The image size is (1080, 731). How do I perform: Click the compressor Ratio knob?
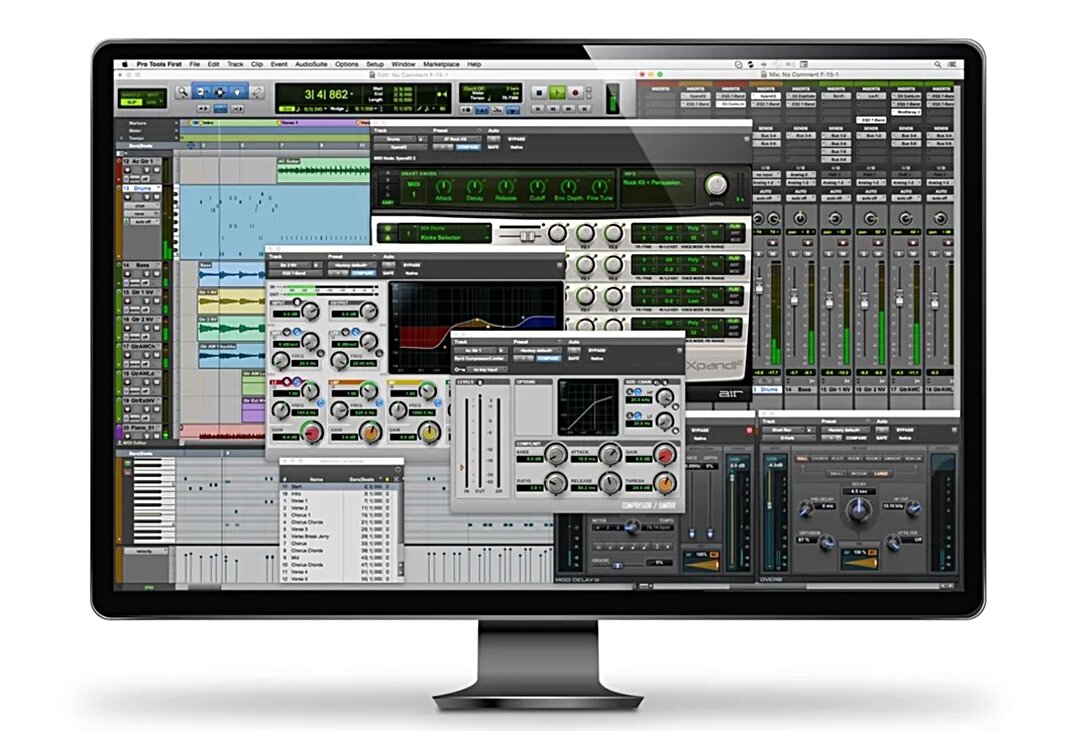[556, 483]
